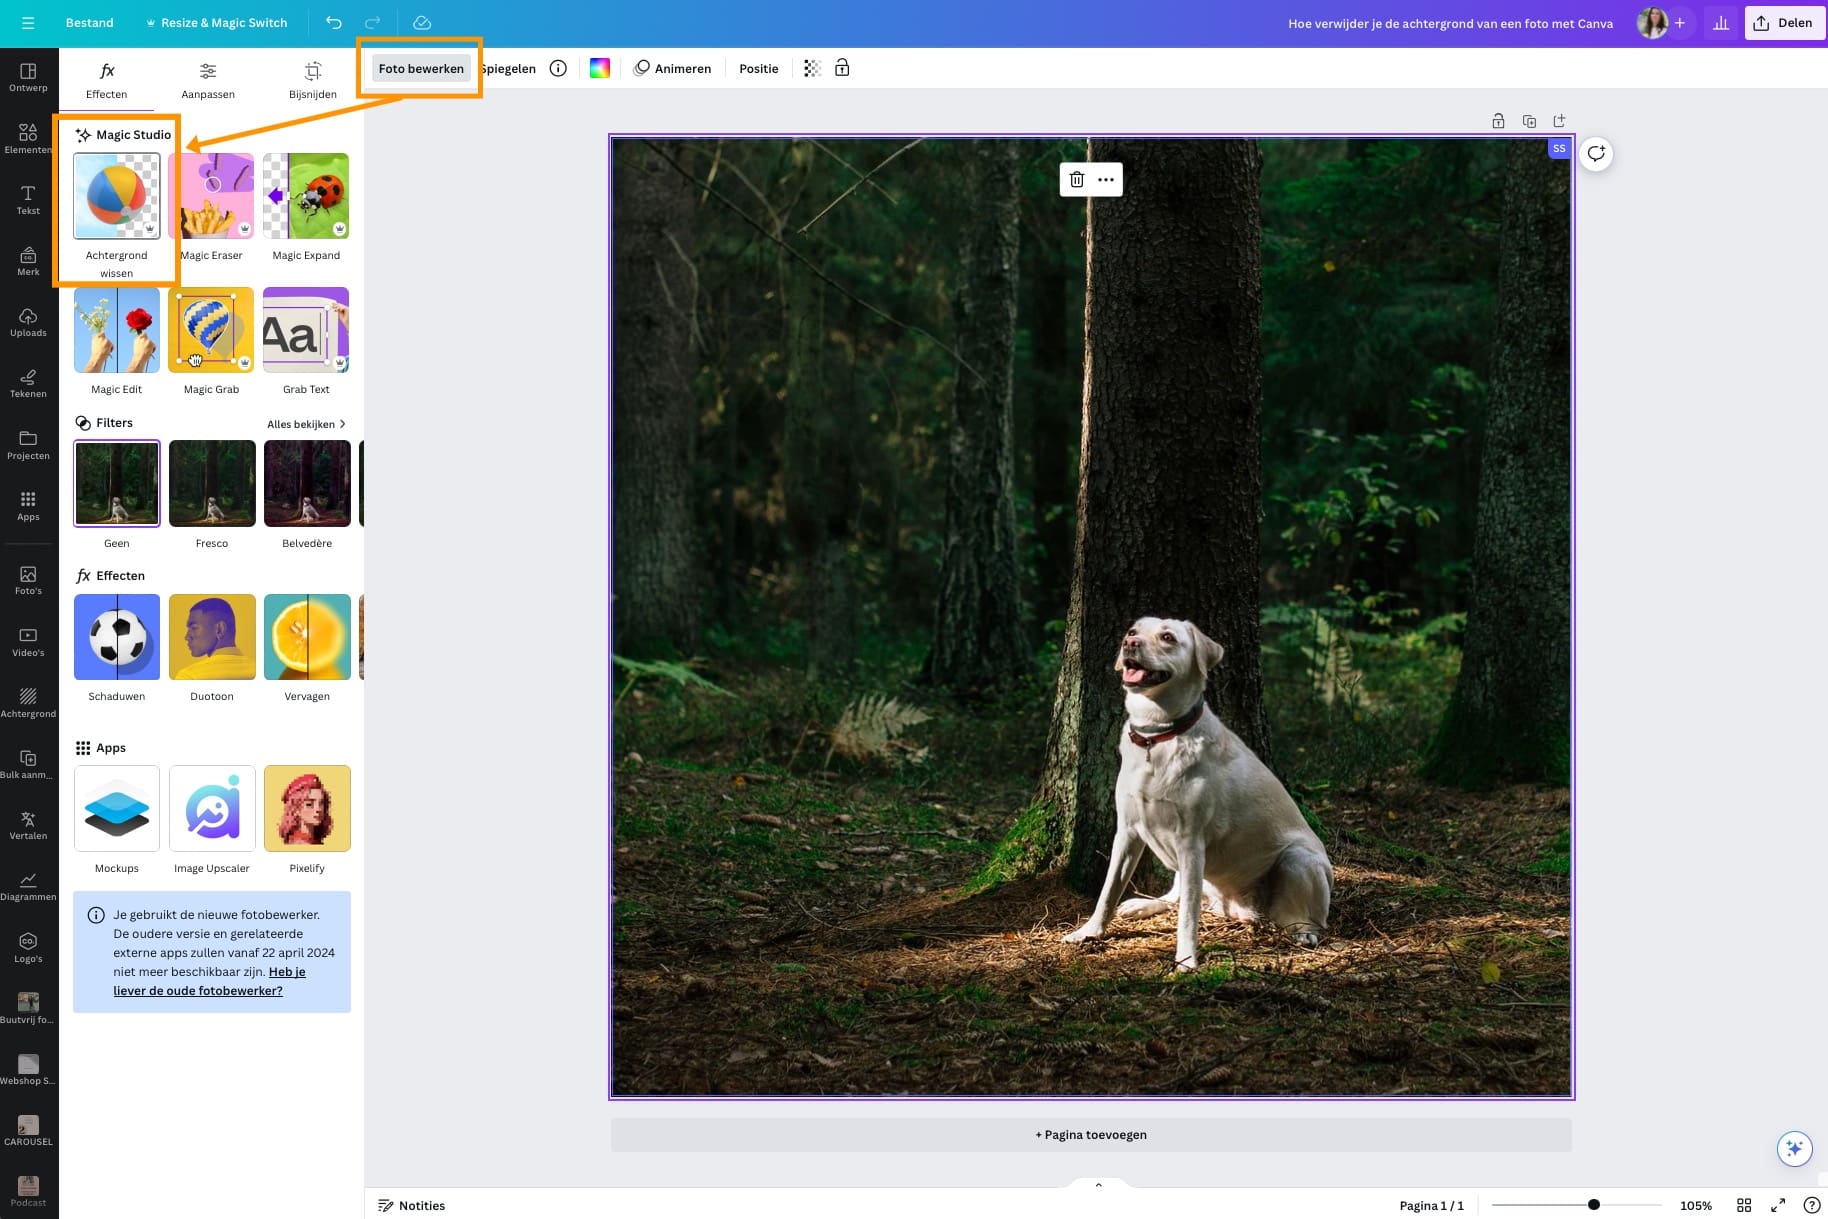Click the Delen share button

coord(1784,23)
